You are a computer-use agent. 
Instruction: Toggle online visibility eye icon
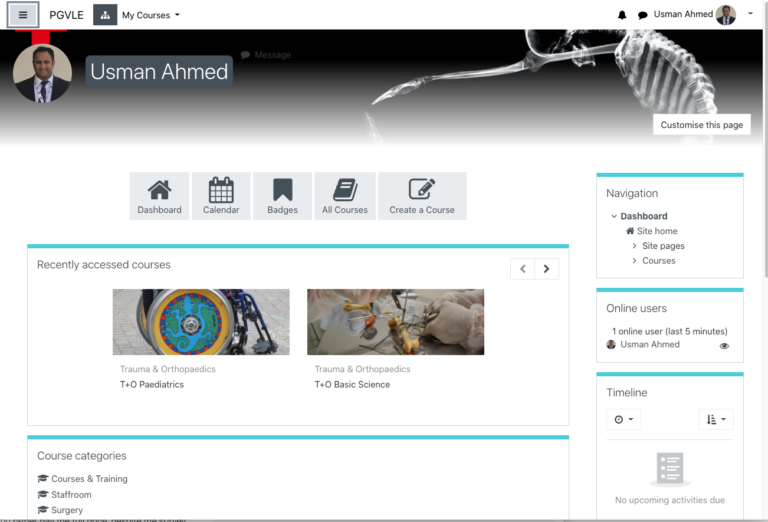pos(724,346)
